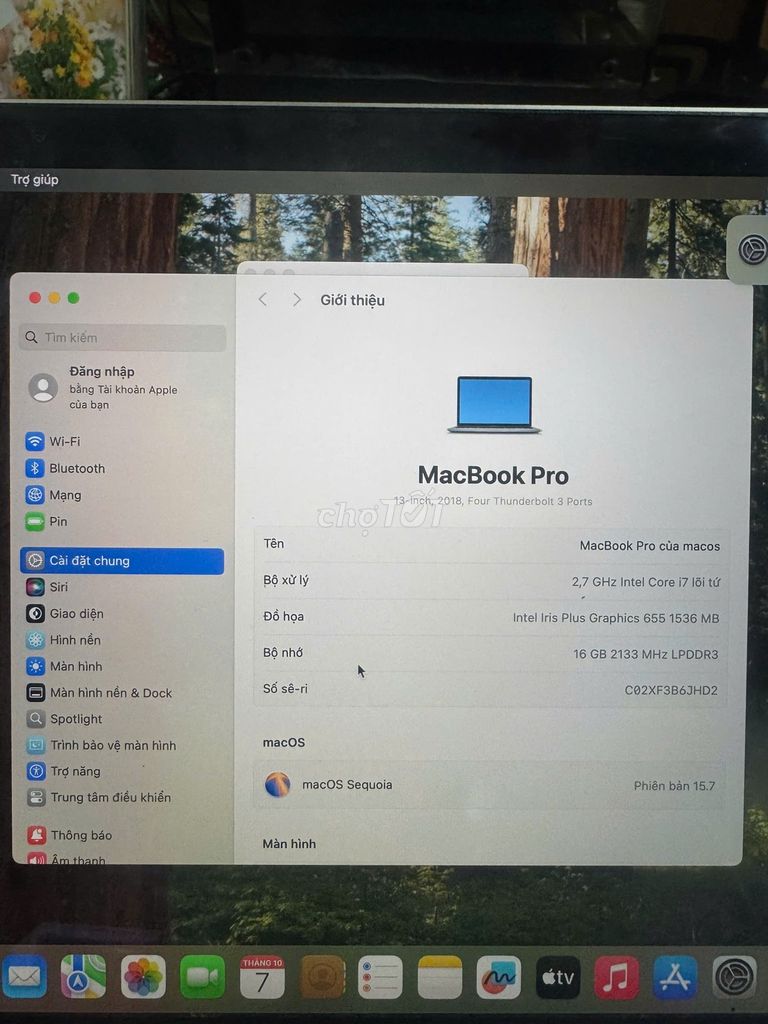This screenshot has height=1024, width=768.
Task: Select Cài đặt chung general settings
Action: pos(122,561)
